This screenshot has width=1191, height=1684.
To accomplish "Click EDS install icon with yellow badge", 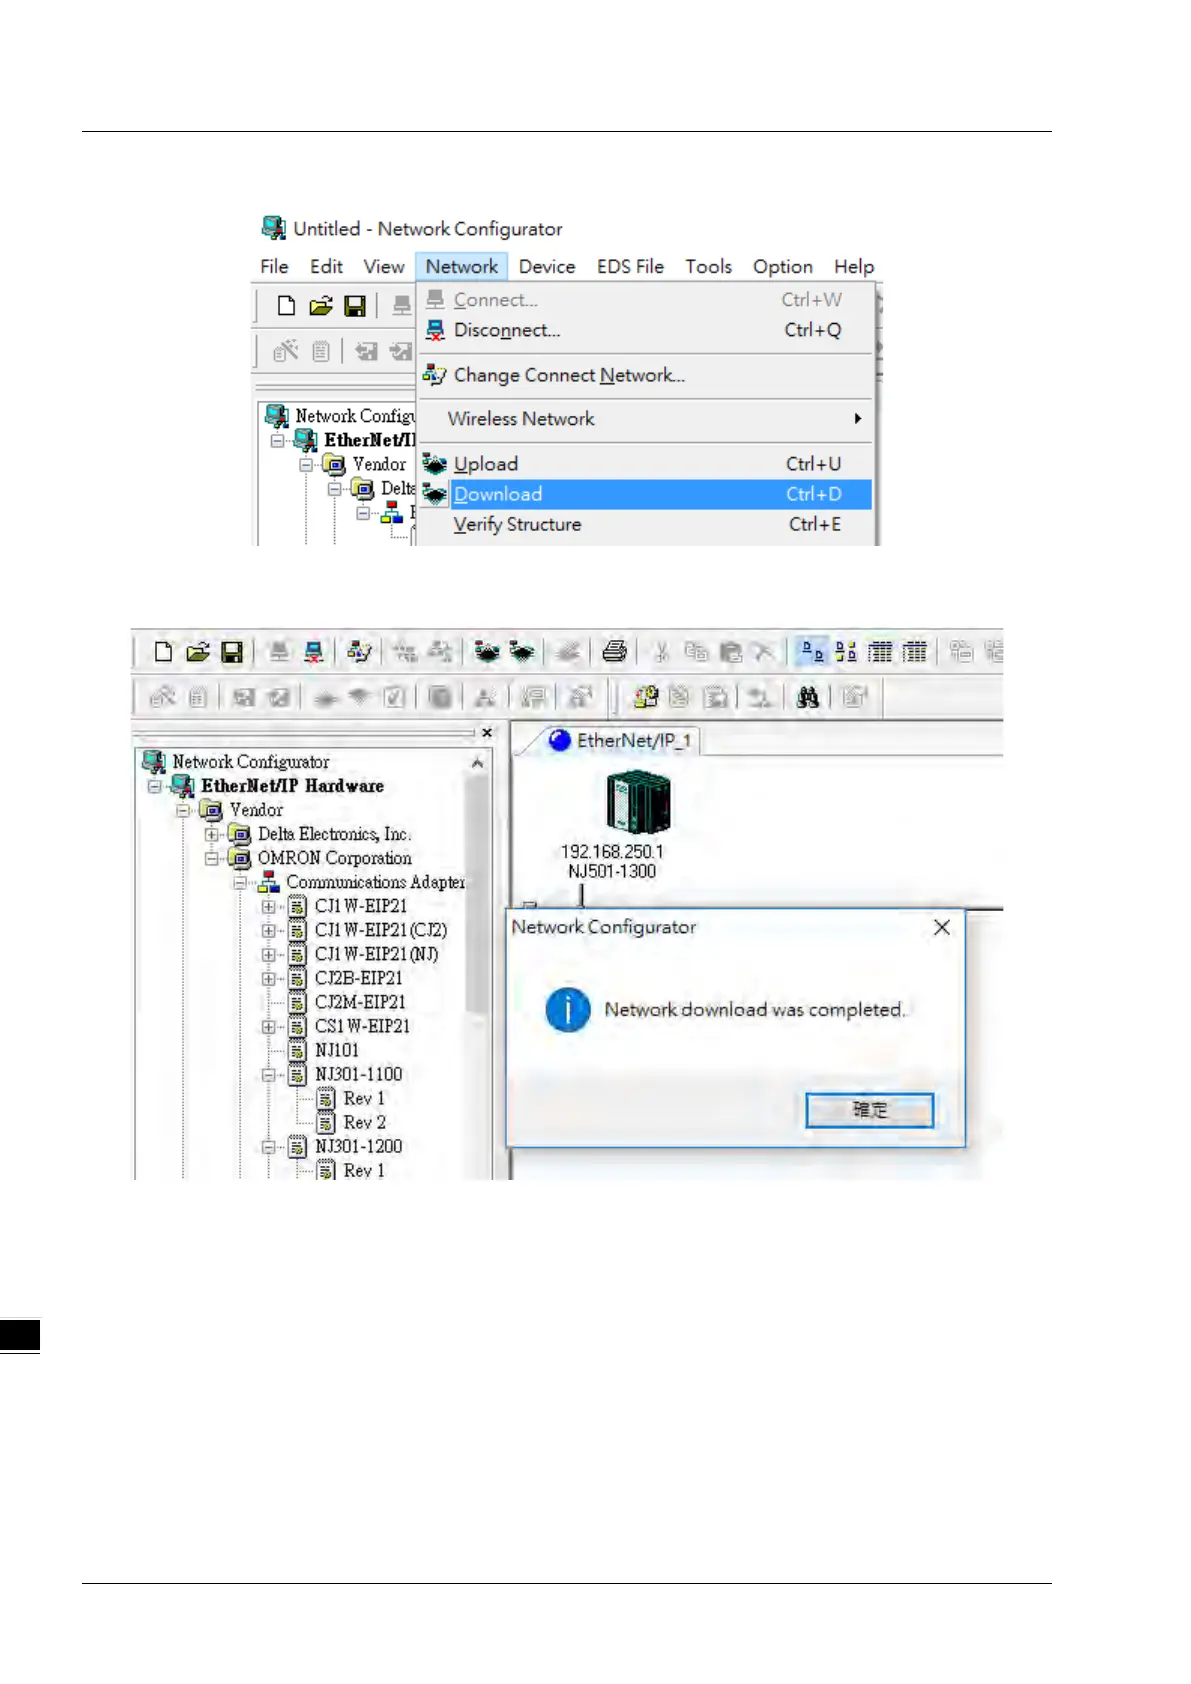I will [x=646, y=697].
